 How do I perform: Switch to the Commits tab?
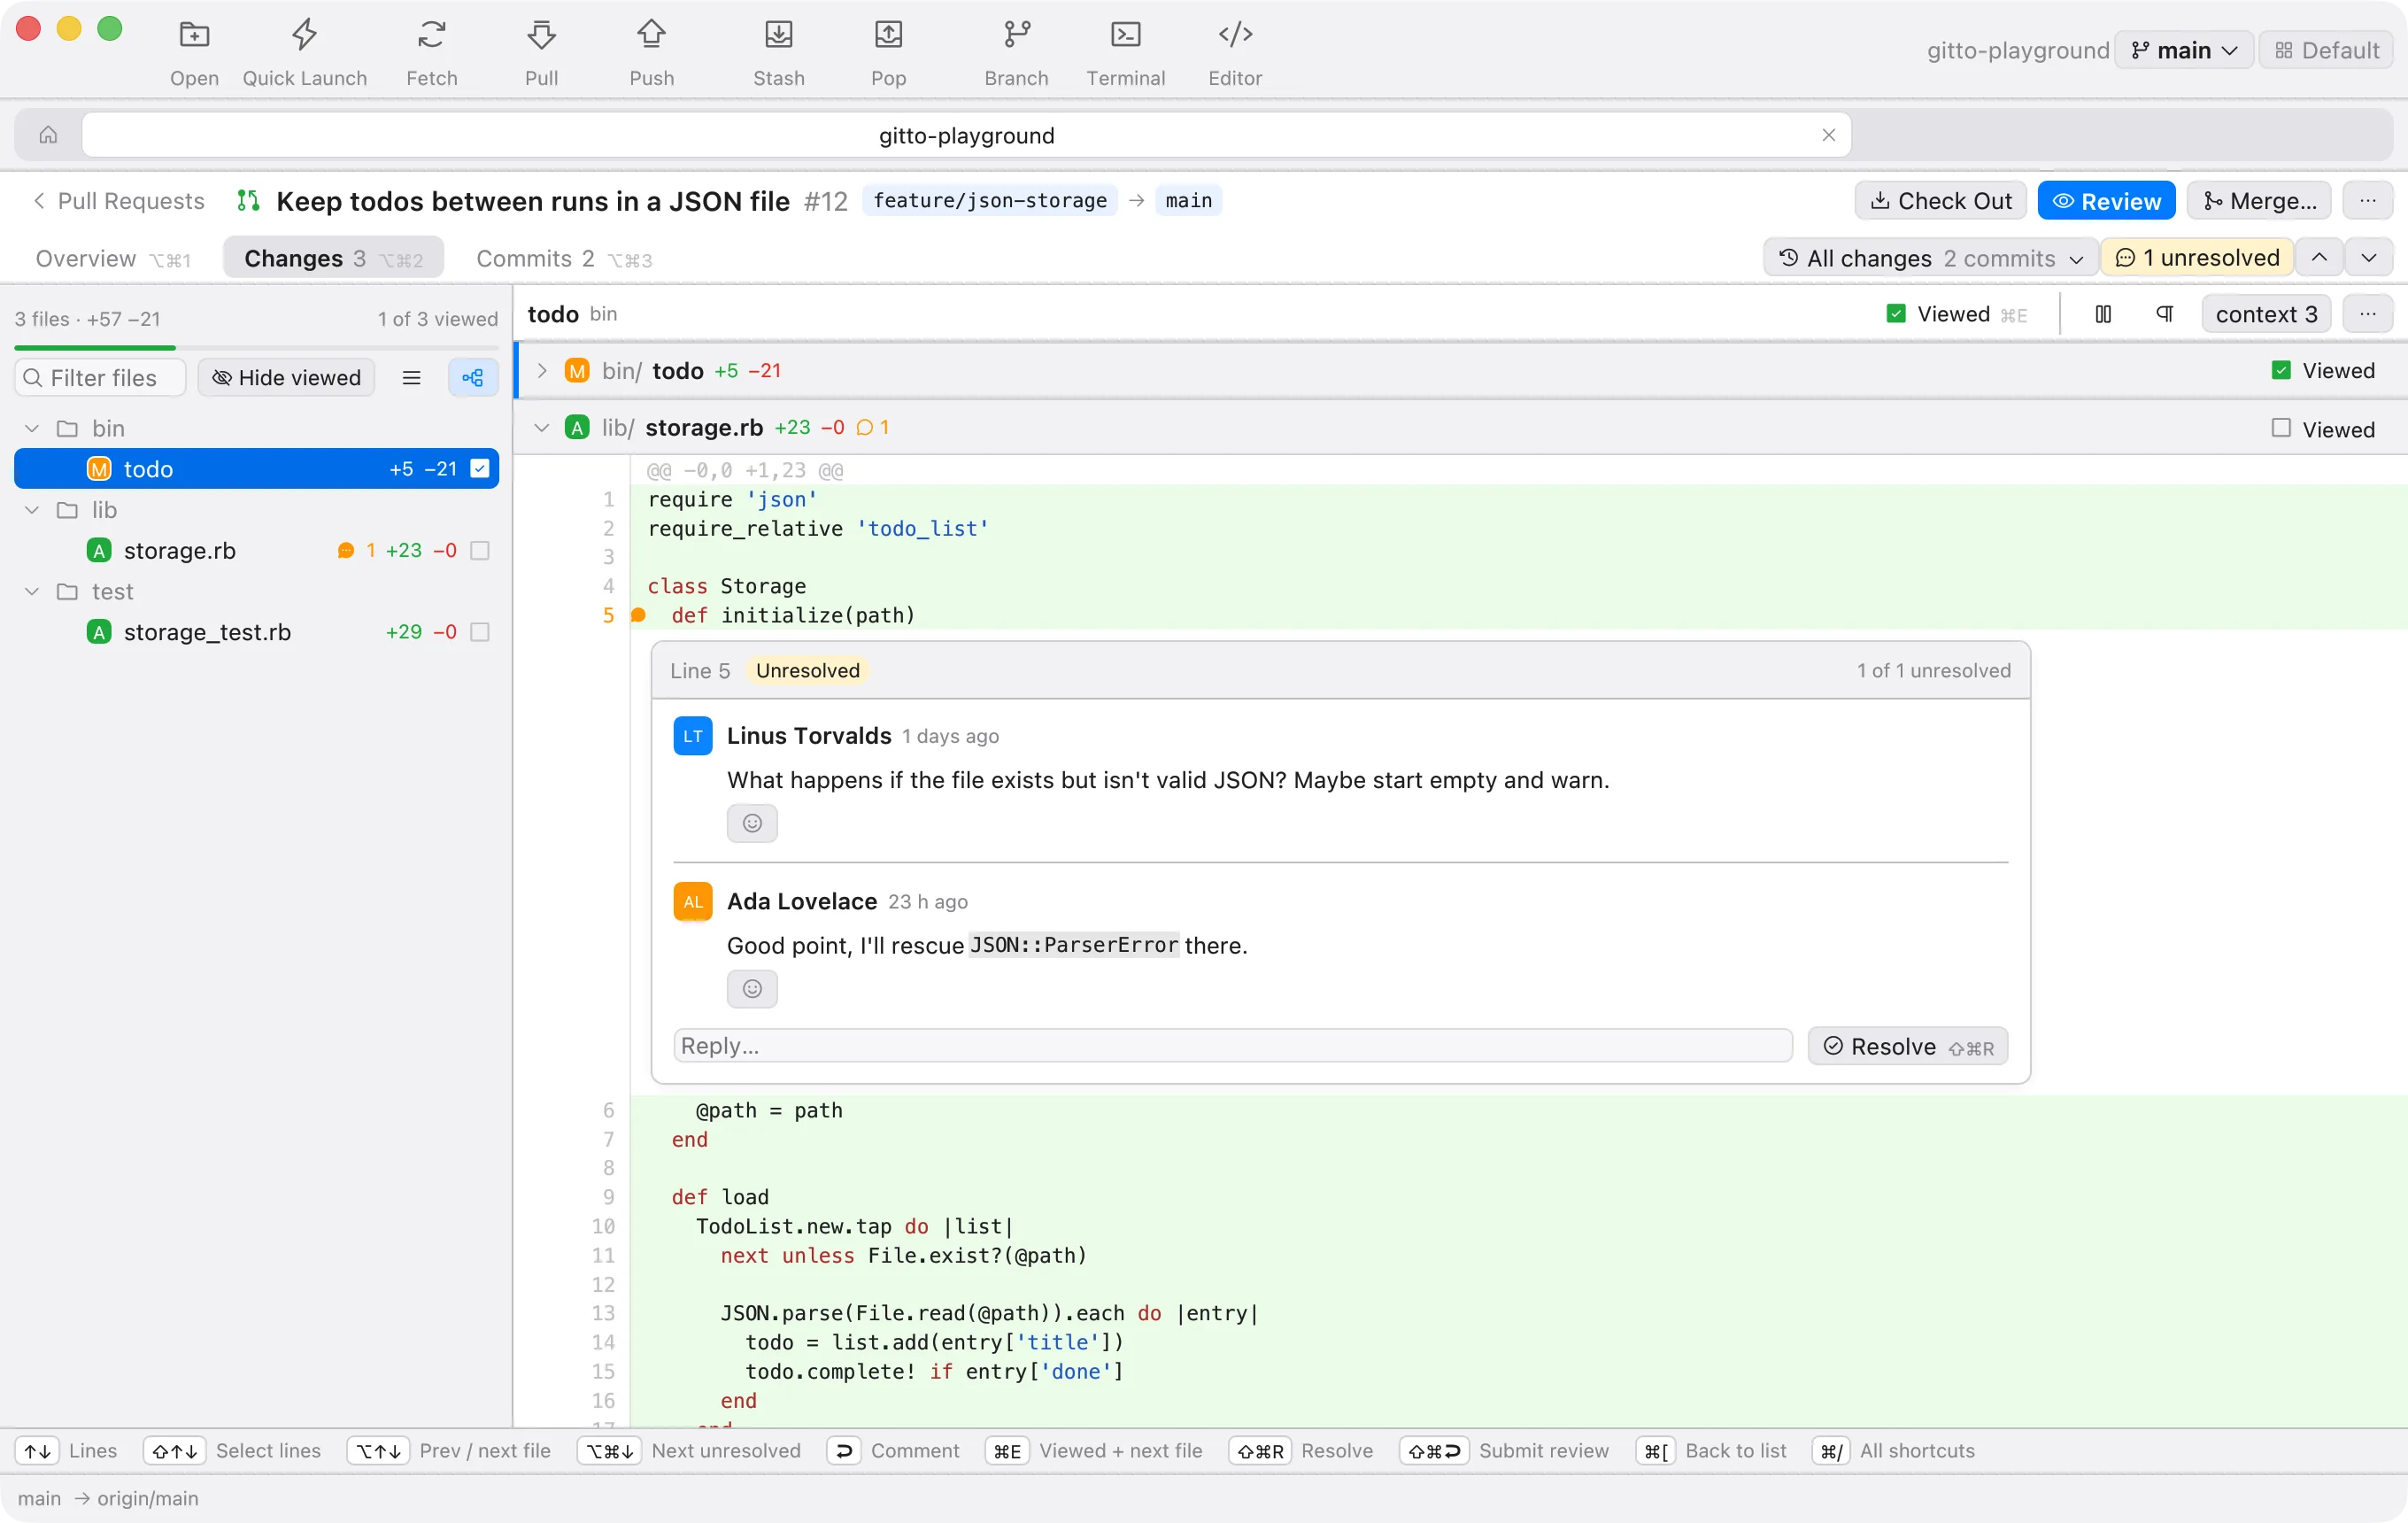tap(564, 258)
